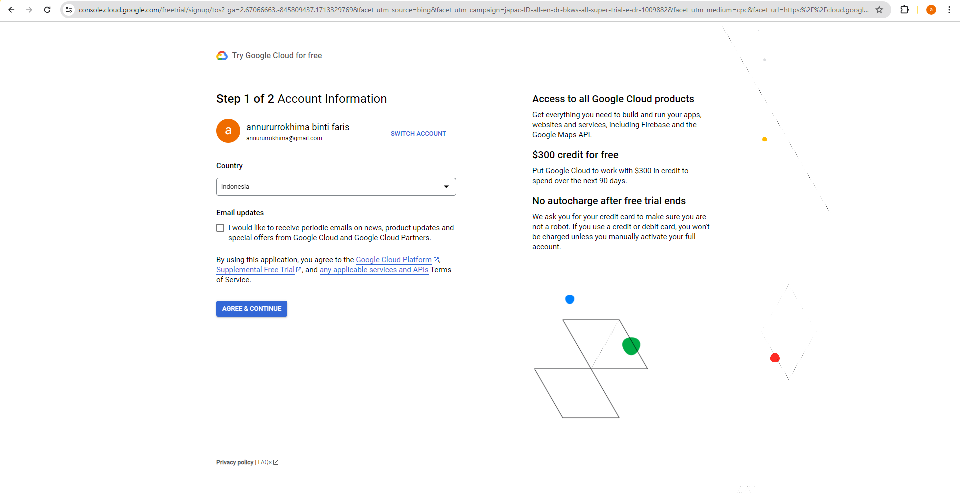
Task: Tick the email updates checkbox
Action: click(220, 228)
